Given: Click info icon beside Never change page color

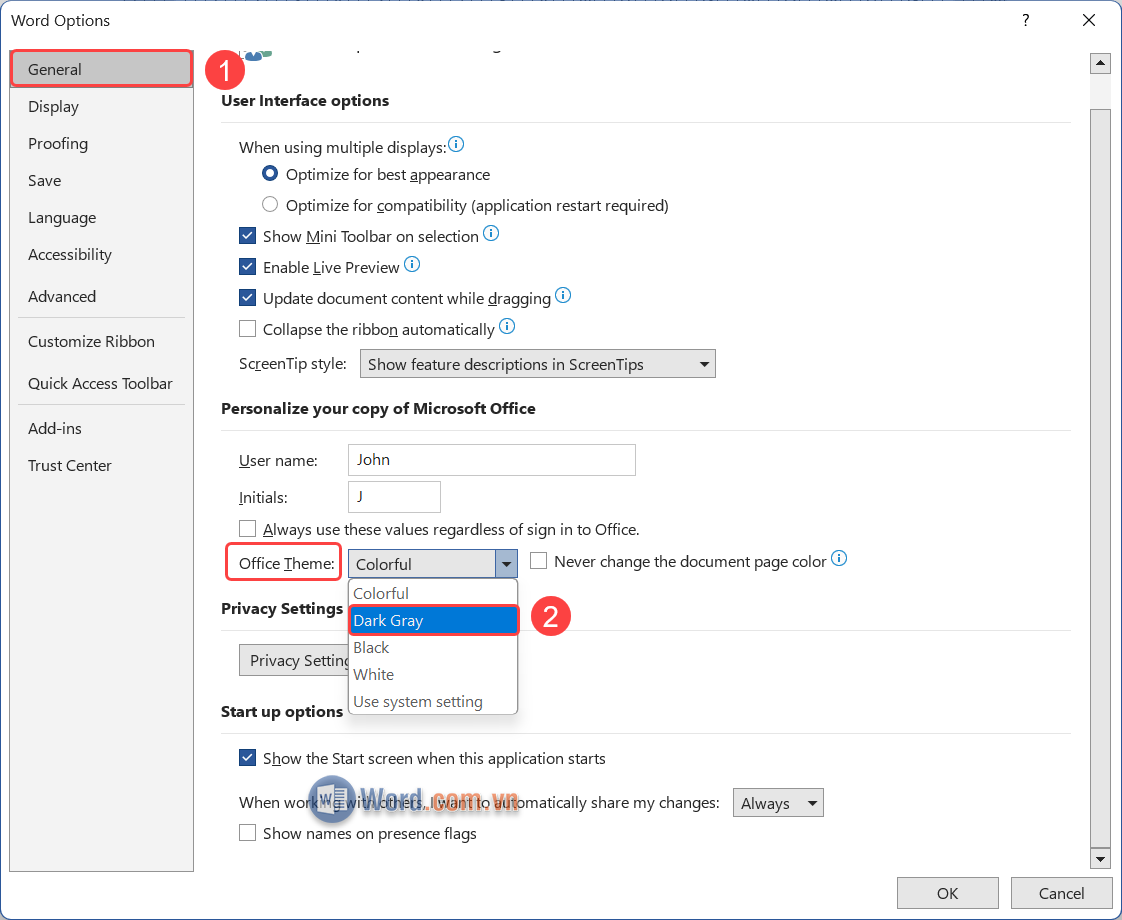Looking at the screenshot, I should 839,559.
